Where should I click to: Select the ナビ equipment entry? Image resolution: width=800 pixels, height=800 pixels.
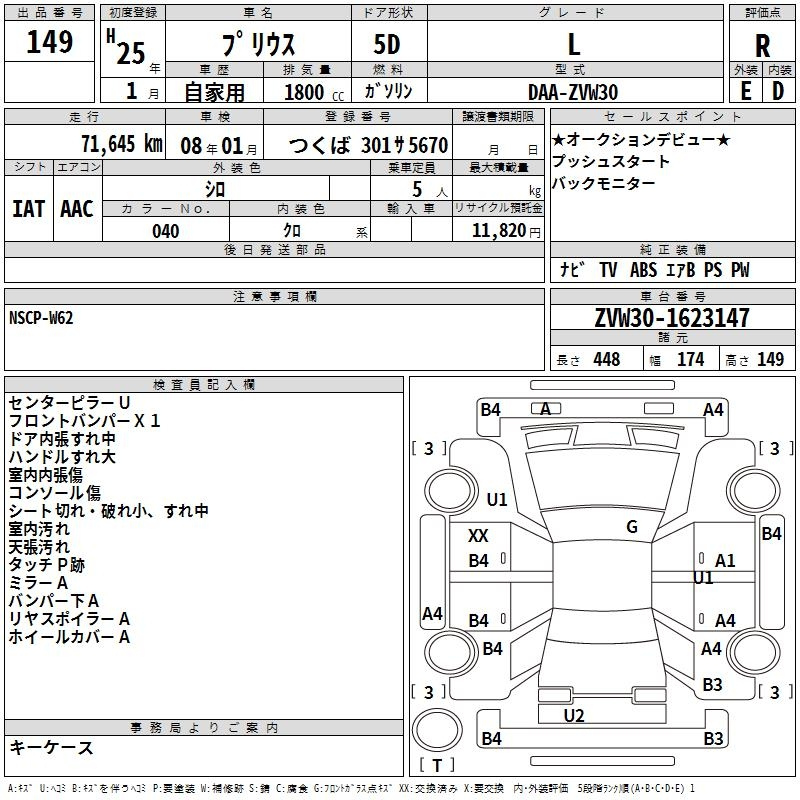click(571, 269)
